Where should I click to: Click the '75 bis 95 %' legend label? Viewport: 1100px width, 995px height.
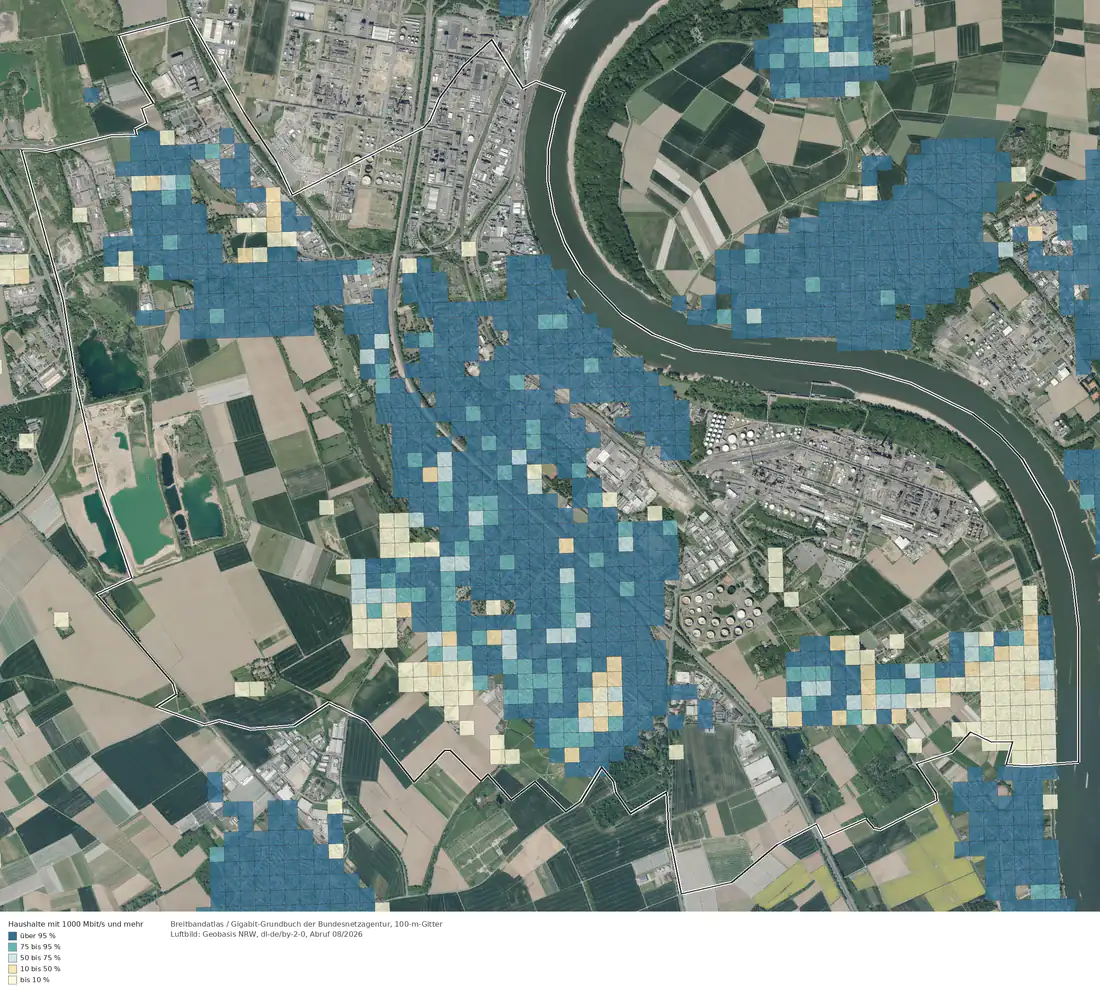[40, 947]
